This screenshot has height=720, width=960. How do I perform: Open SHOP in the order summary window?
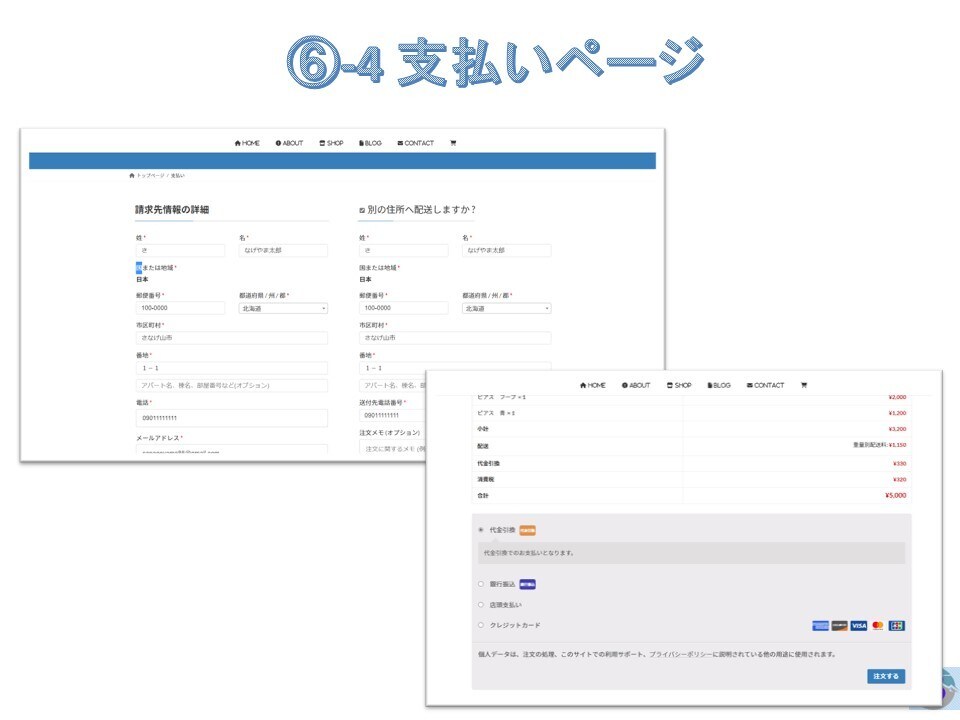point(679,386)
